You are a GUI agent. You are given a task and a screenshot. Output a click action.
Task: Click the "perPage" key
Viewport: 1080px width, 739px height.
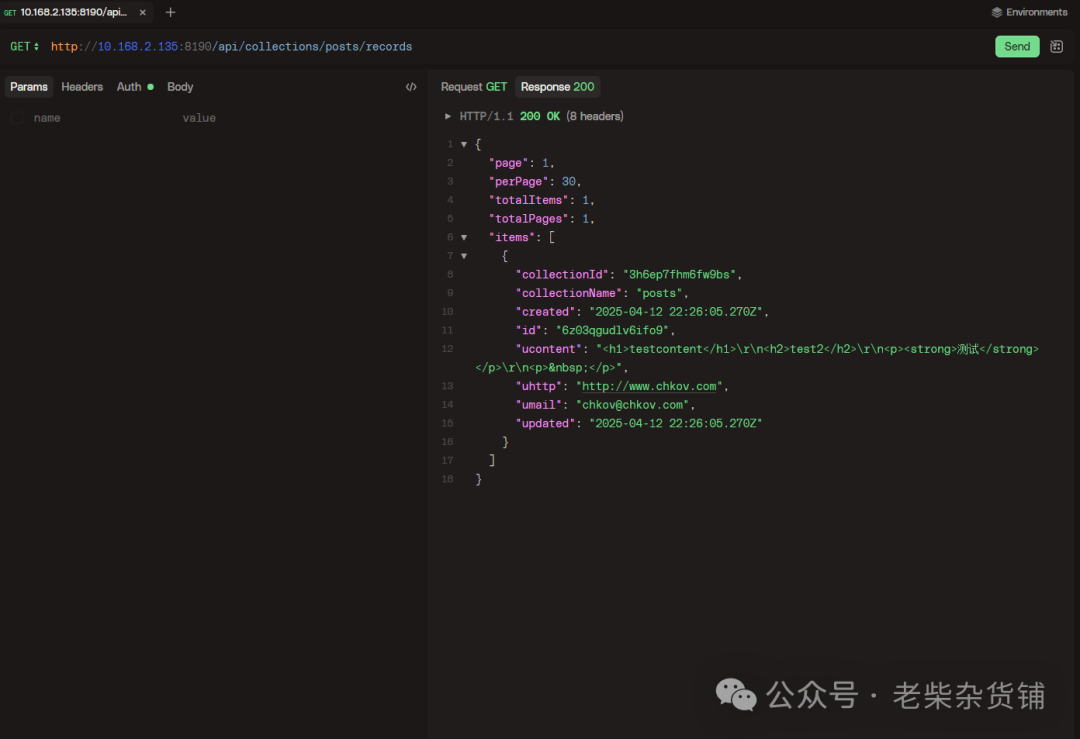tap(519, 182)
